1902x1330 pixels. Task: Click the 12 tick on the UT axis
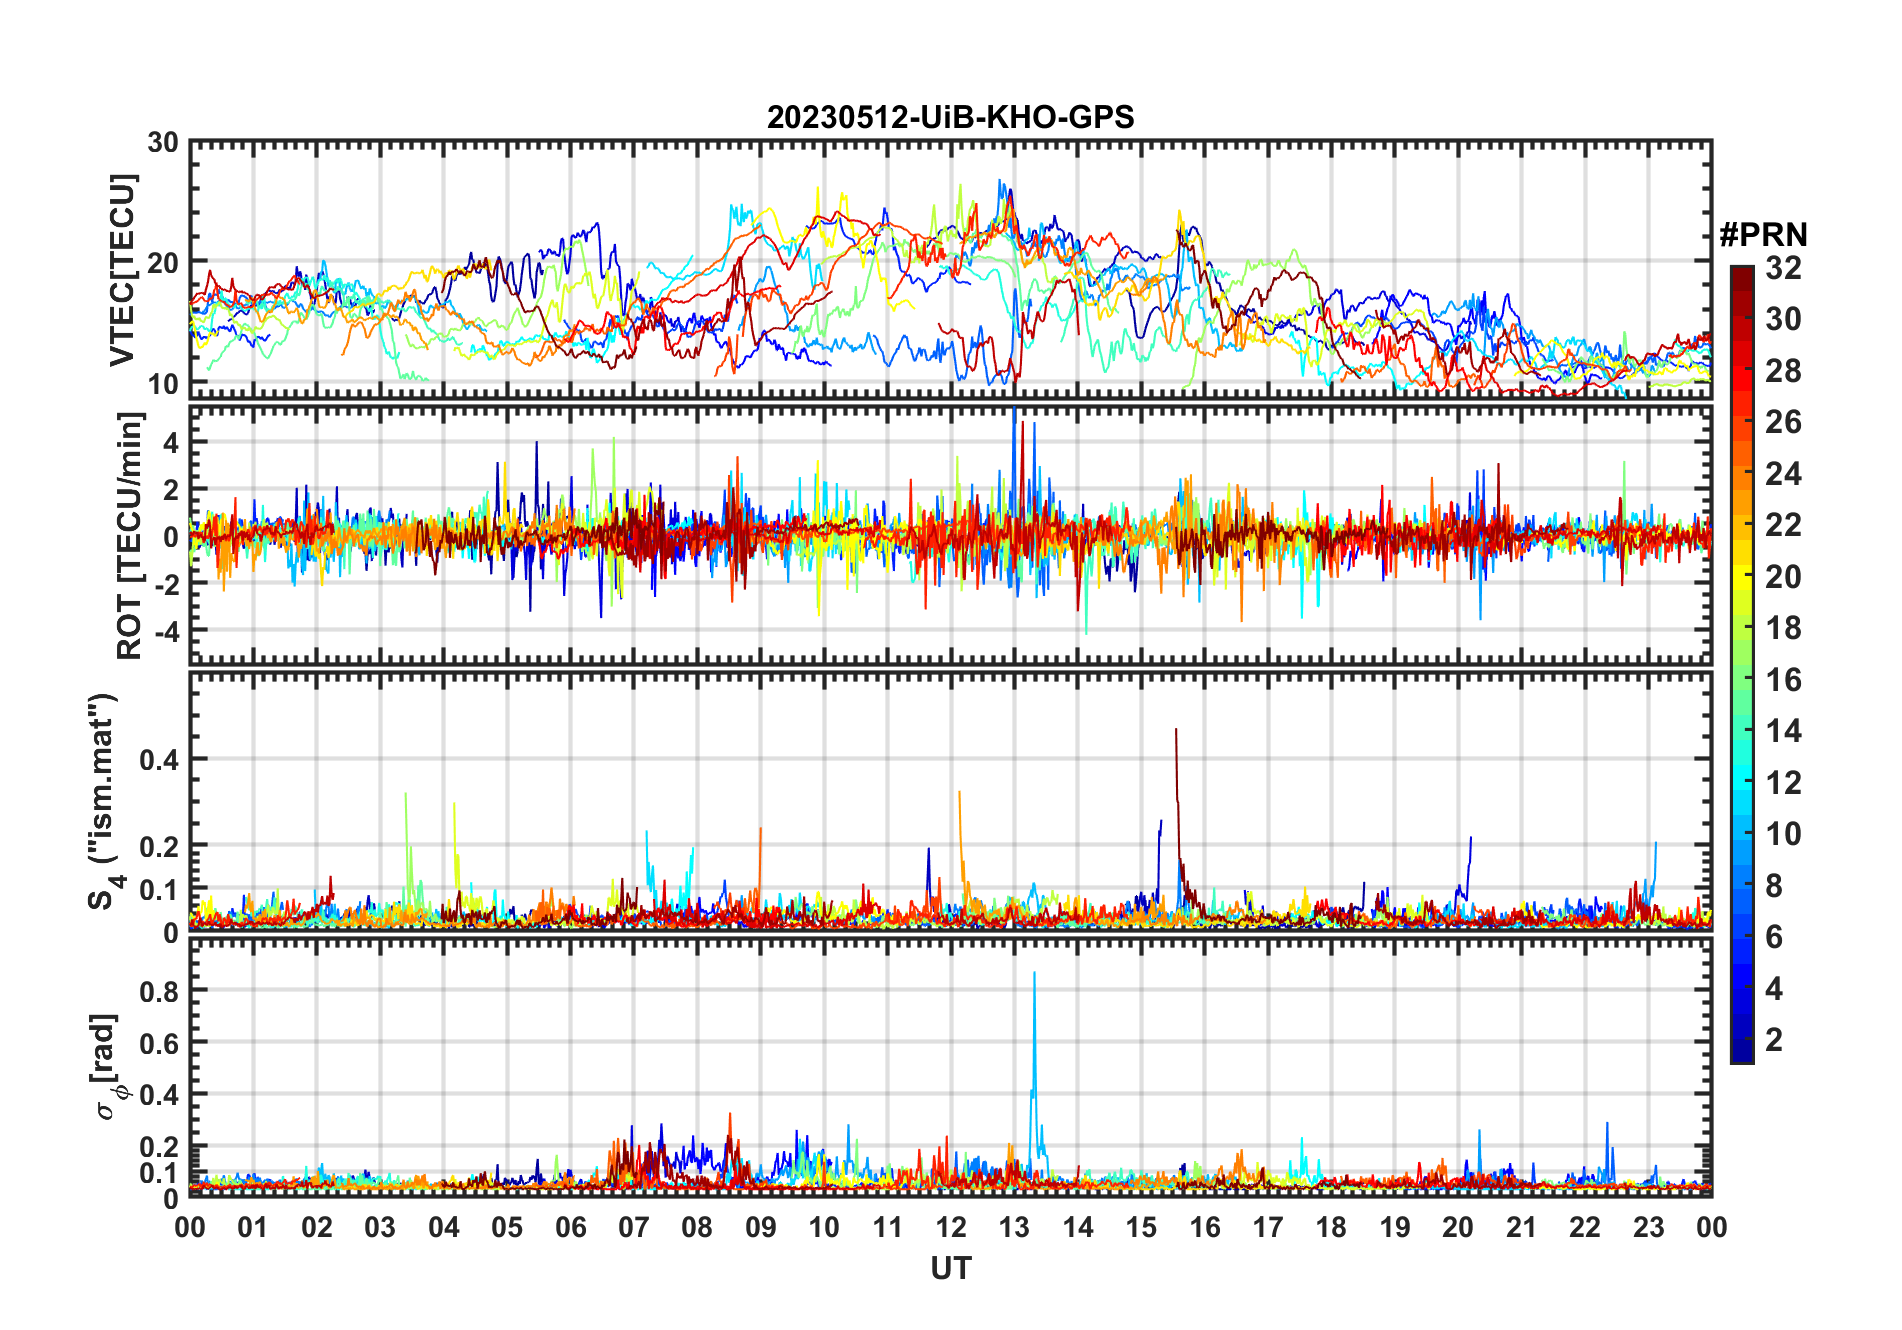click(951, 1227)
